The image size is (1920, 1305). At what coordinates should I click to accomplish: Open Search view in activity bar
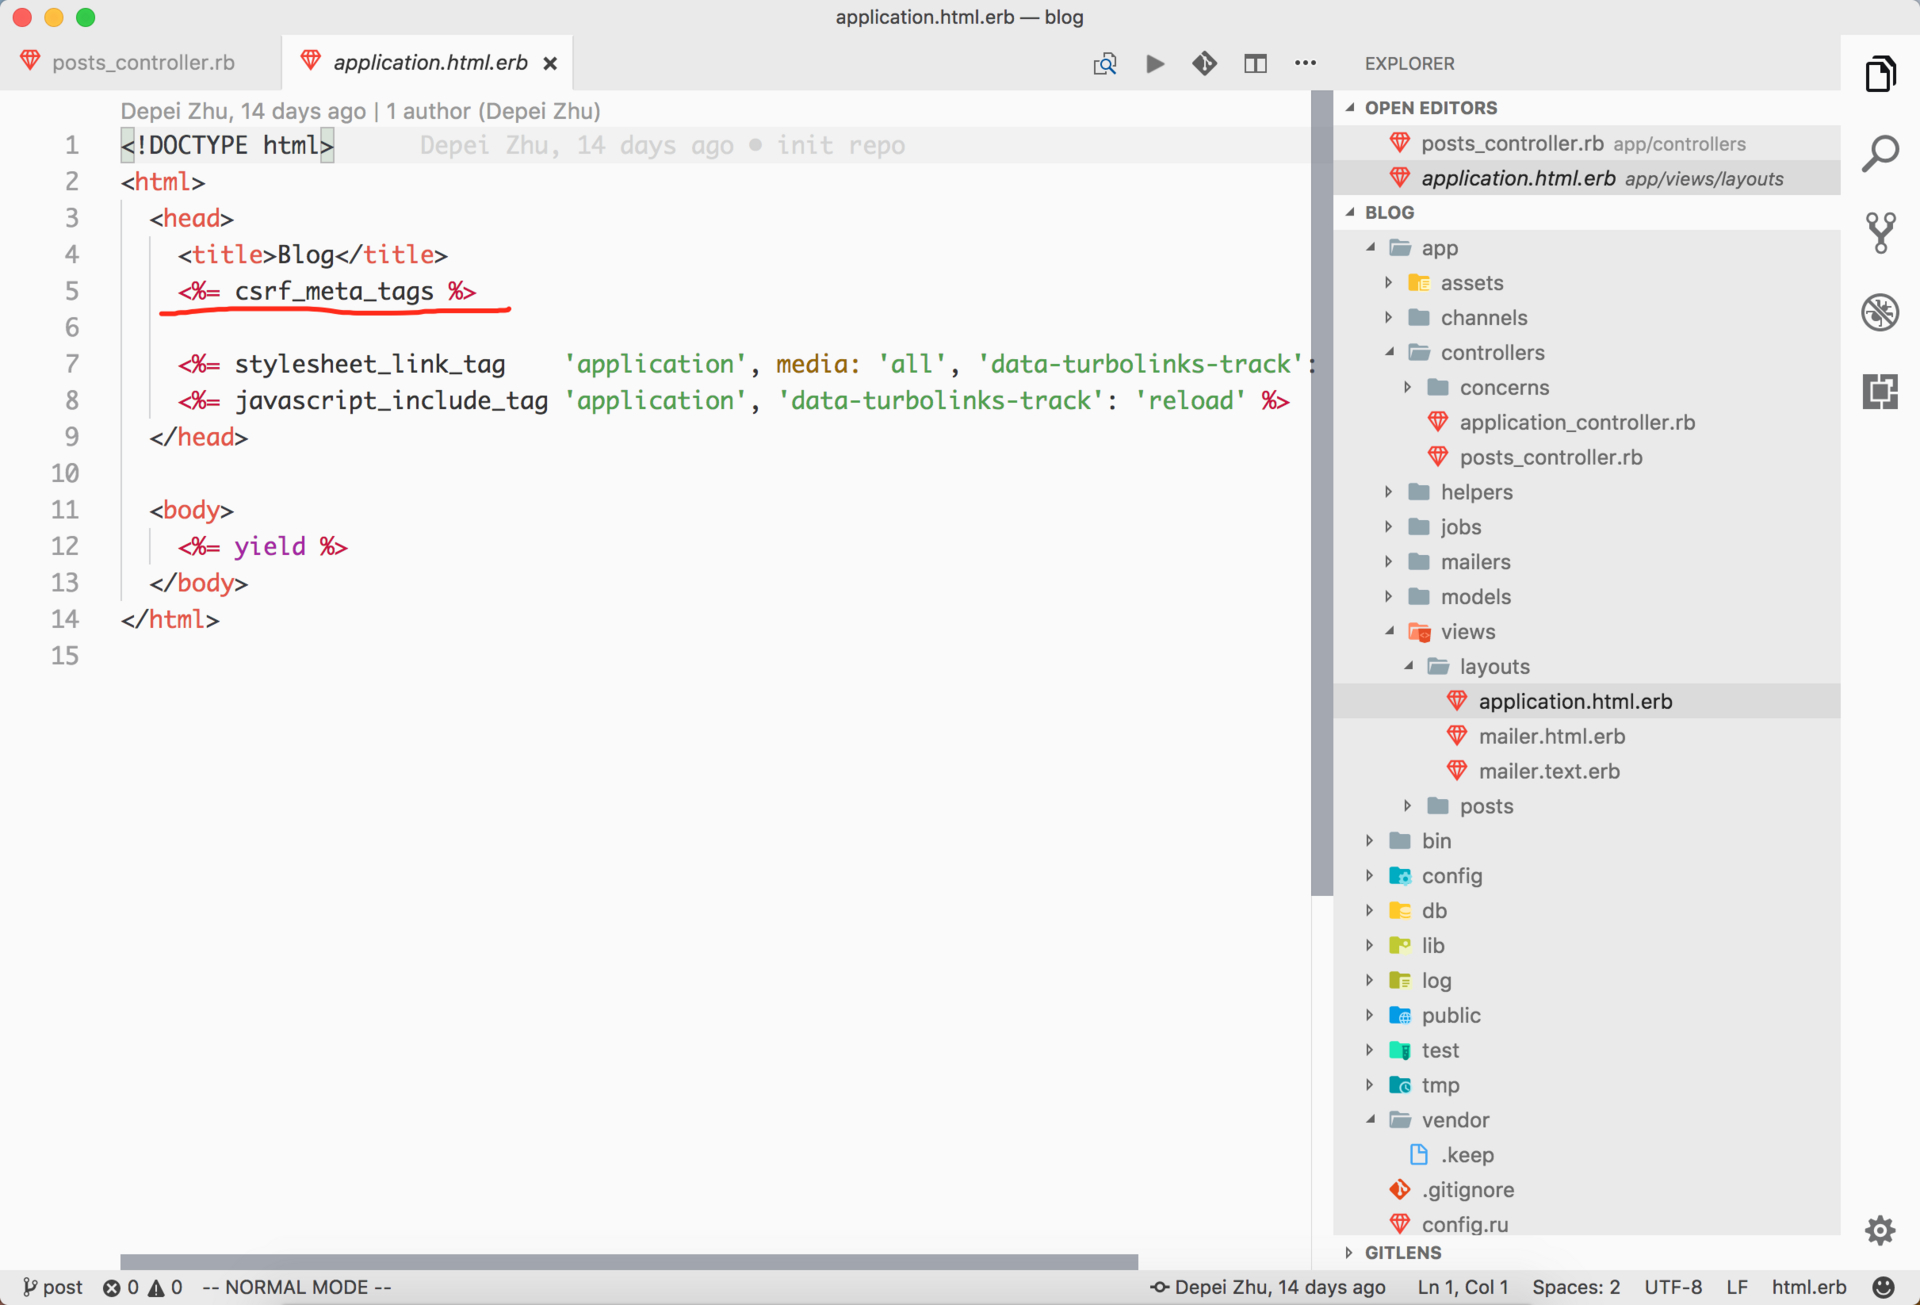[1880, 153]
